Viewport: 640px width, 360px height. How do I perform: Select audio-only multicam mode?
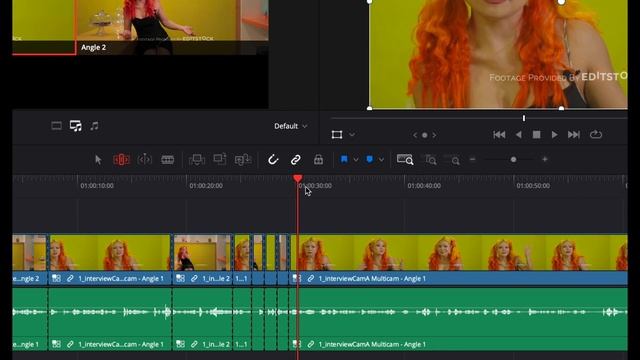(94, 126)
